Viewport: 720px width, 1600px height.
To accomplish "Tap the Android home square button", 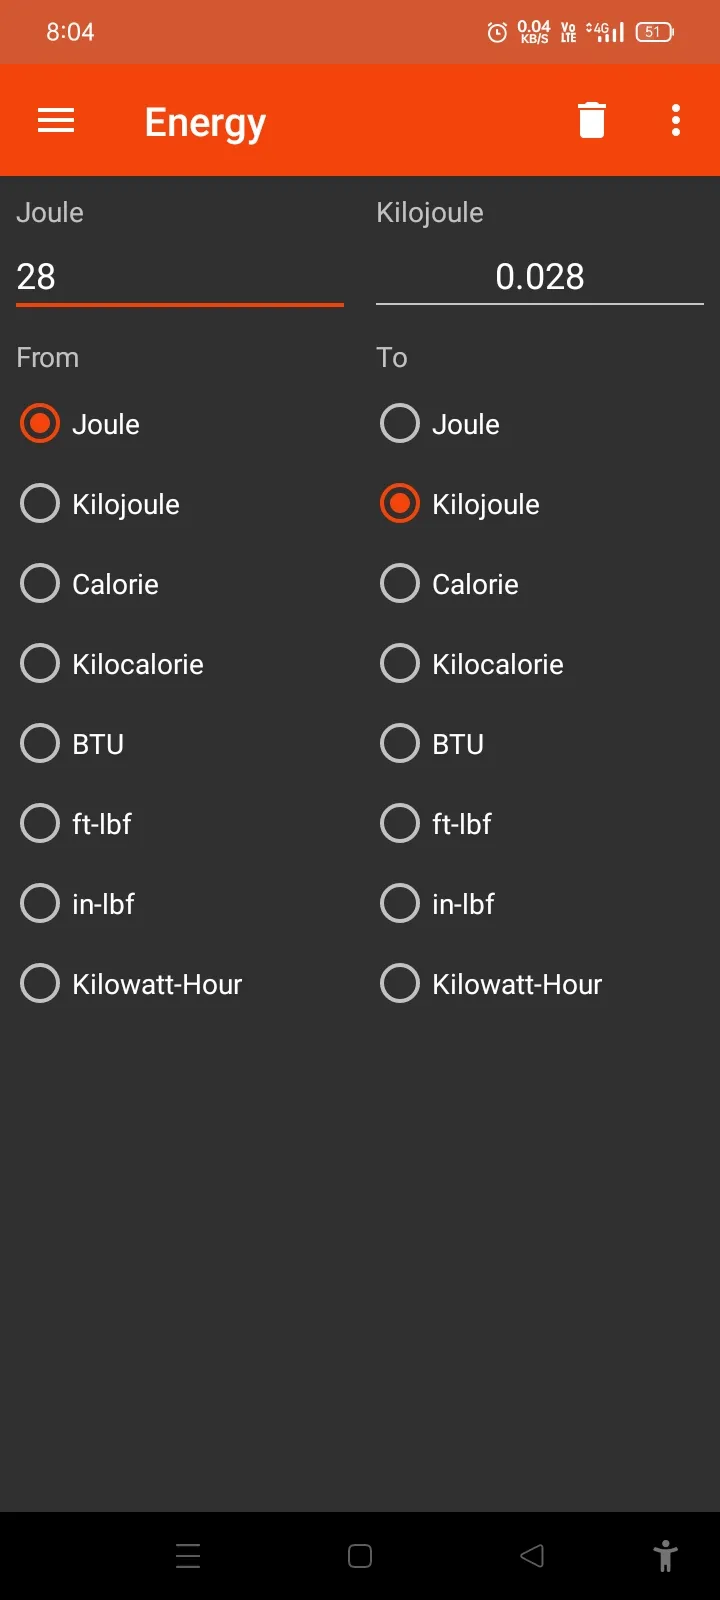I will 360,1556.
